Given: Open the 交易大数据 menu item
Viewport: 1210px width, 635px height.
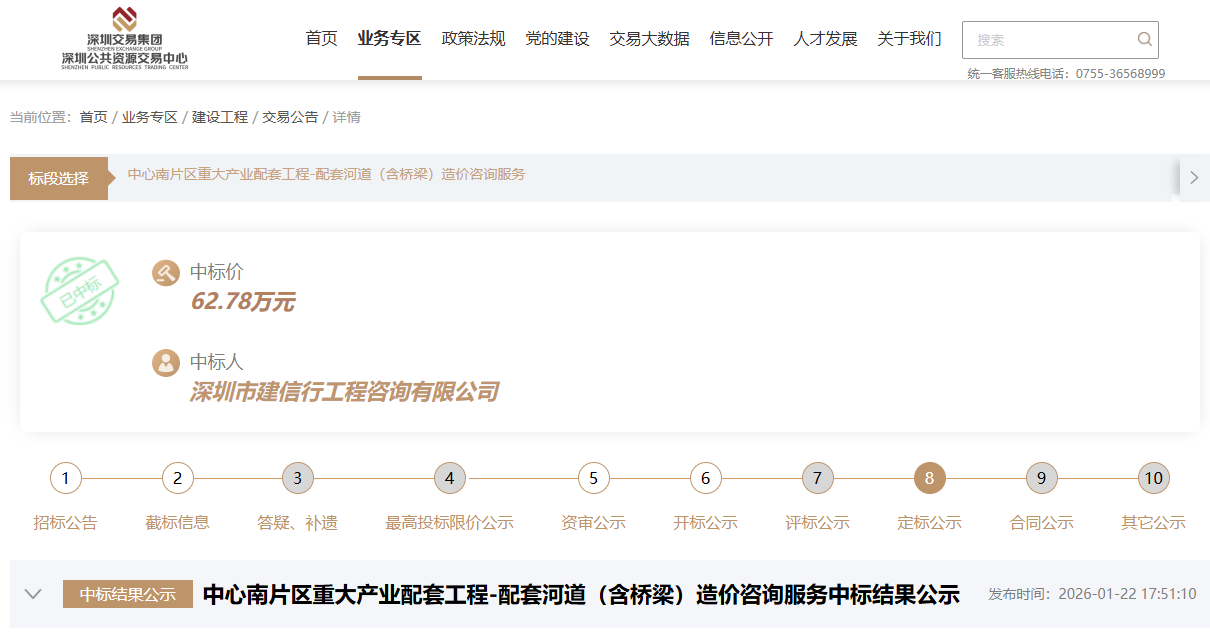Looking at the screenshot, I should coord(649,39).
